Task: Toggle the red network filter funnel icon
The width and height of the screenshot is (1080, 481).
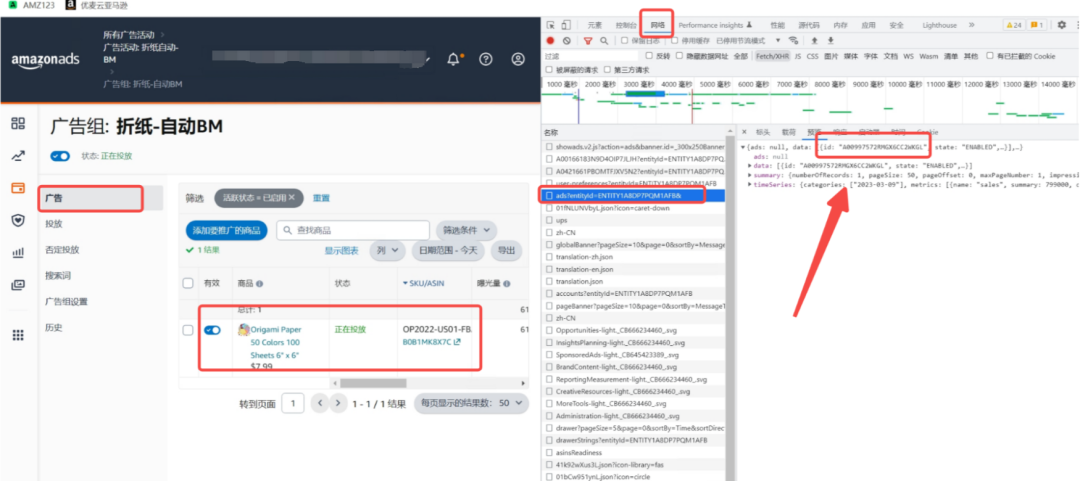Action: coord(588,41)
